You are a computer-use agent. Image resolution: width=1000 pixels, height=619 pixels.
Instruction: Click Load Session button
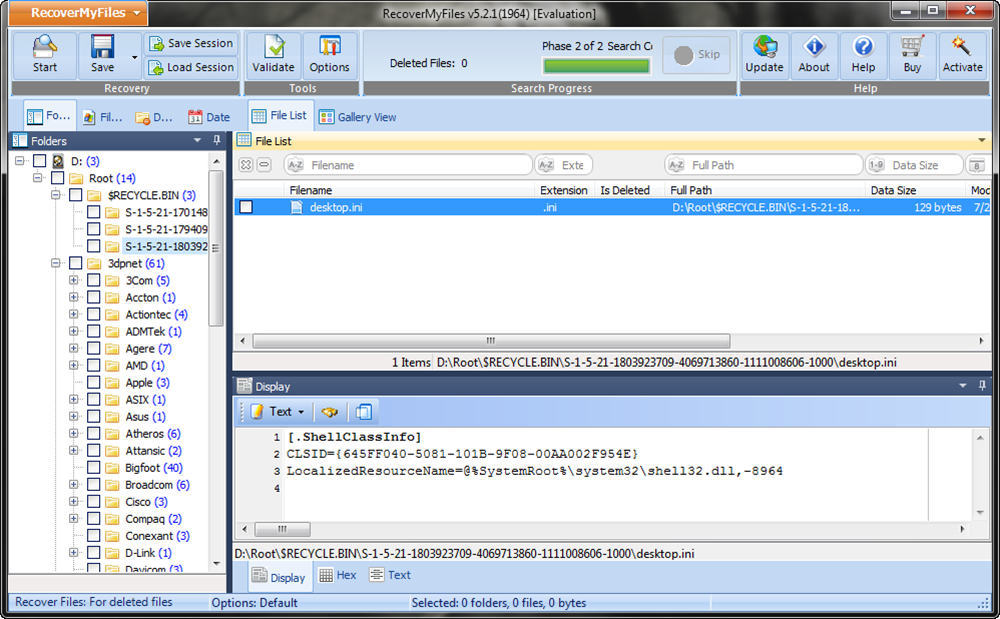(x=191, y=67)
